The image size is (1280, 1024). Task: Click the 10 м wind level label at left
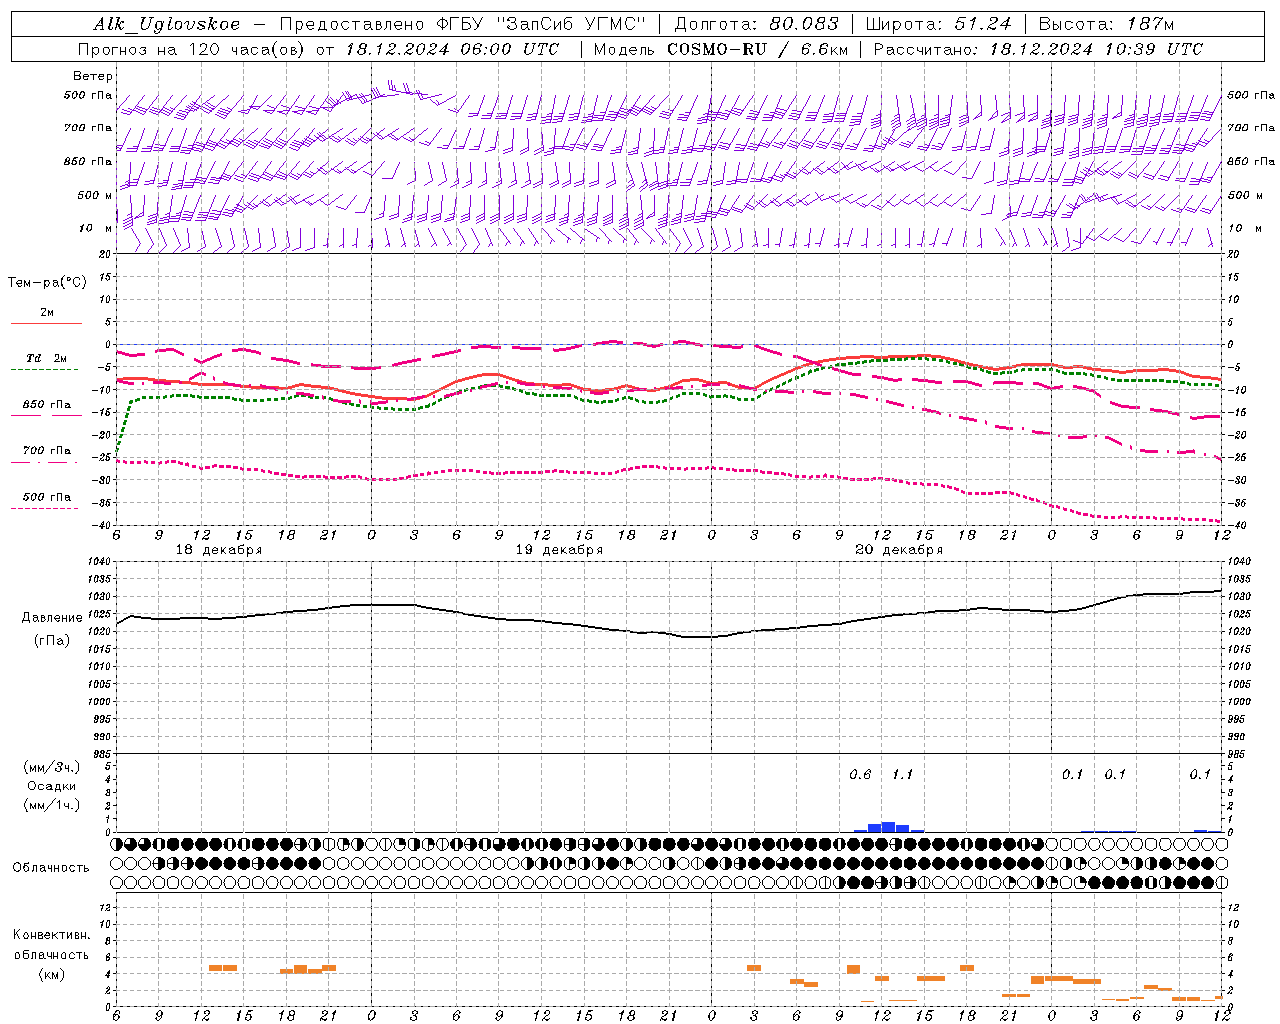point(96,229)
